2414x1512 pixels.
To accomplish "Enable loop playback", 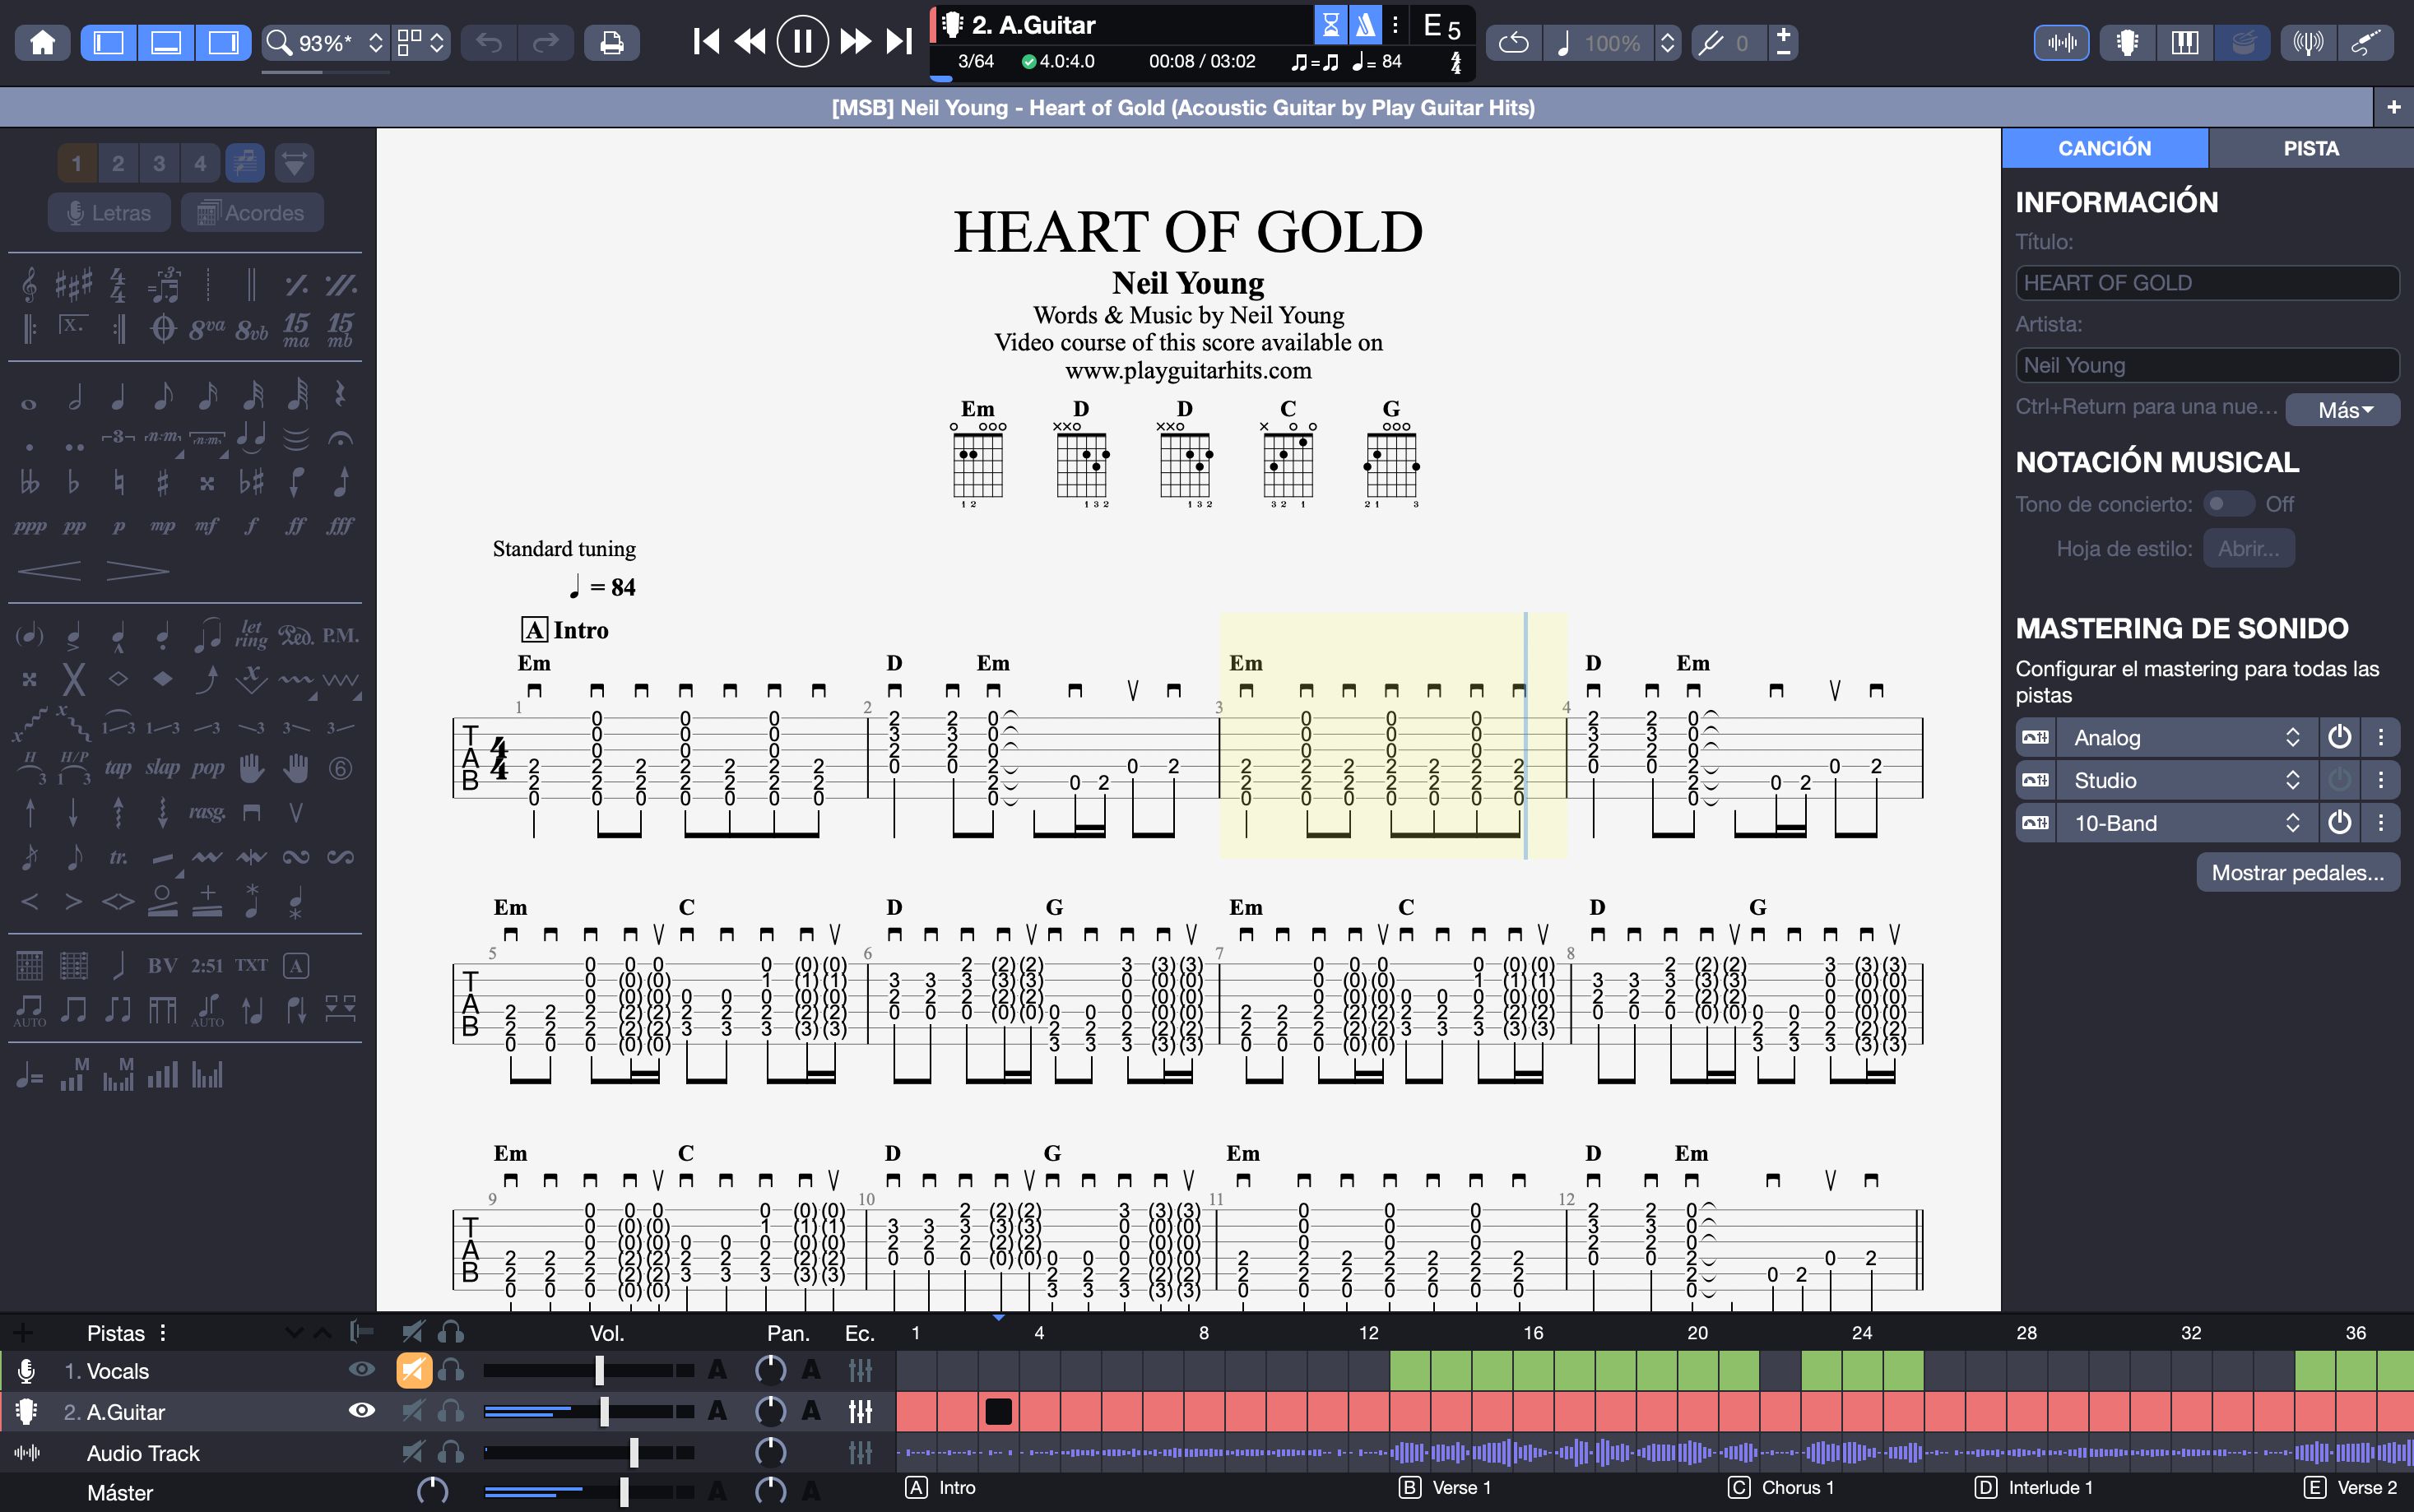I will point(1514,43).
